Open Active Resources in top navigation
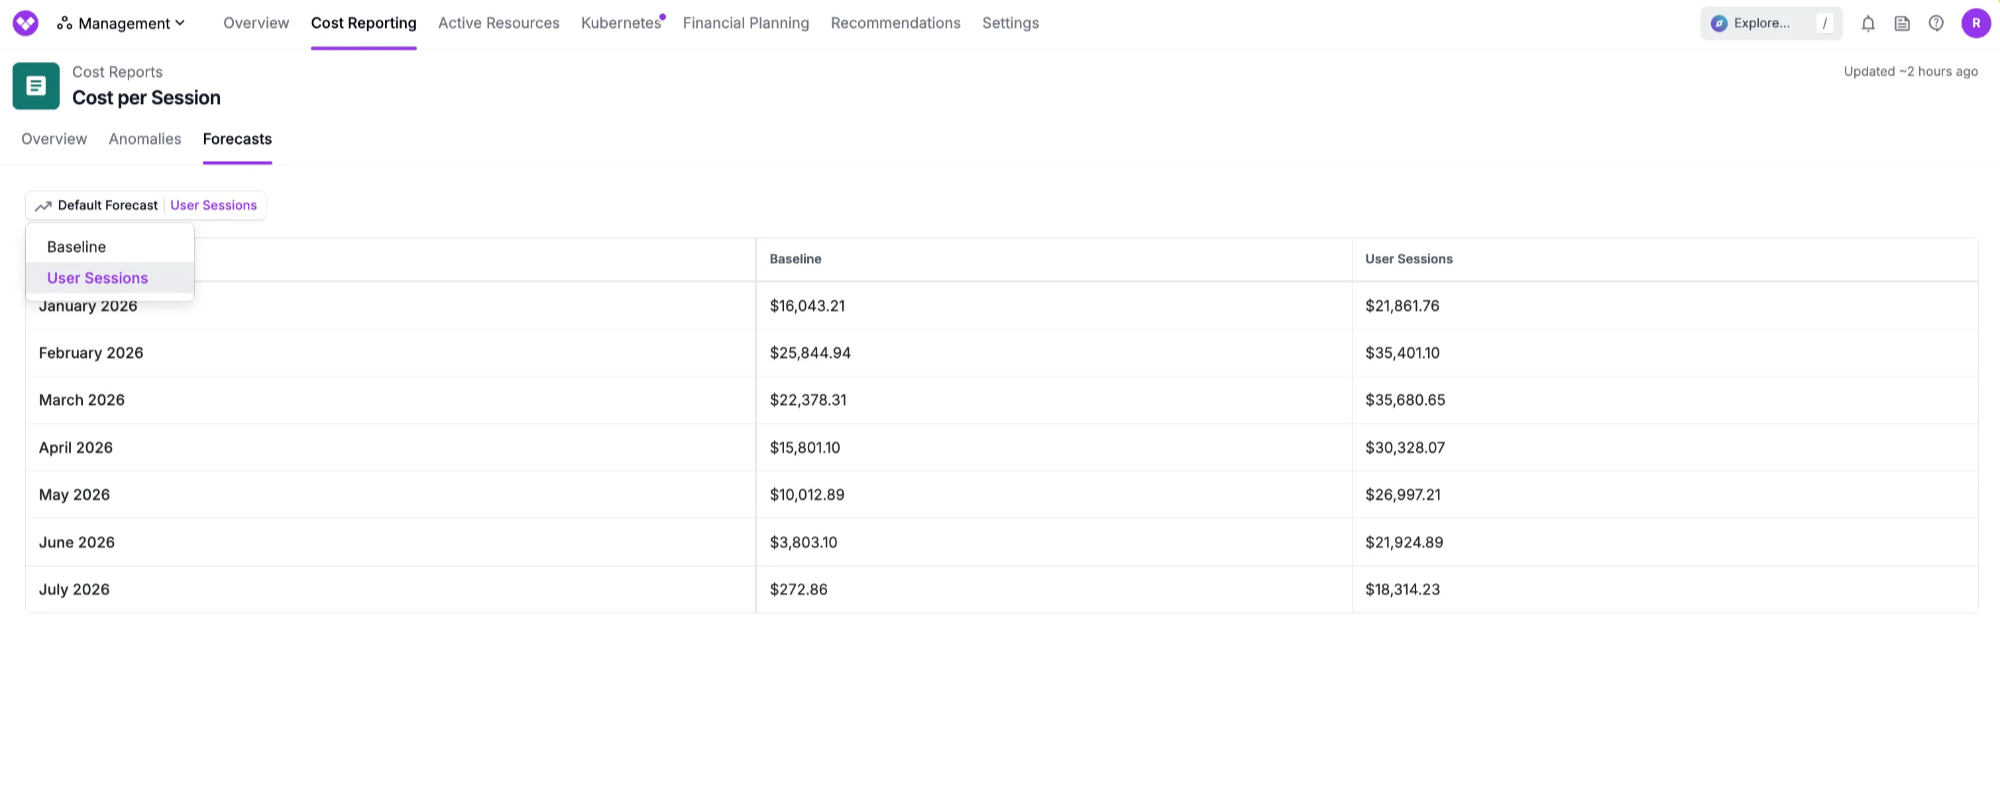This screenshot has height=791, width=2000. point(499,23)
